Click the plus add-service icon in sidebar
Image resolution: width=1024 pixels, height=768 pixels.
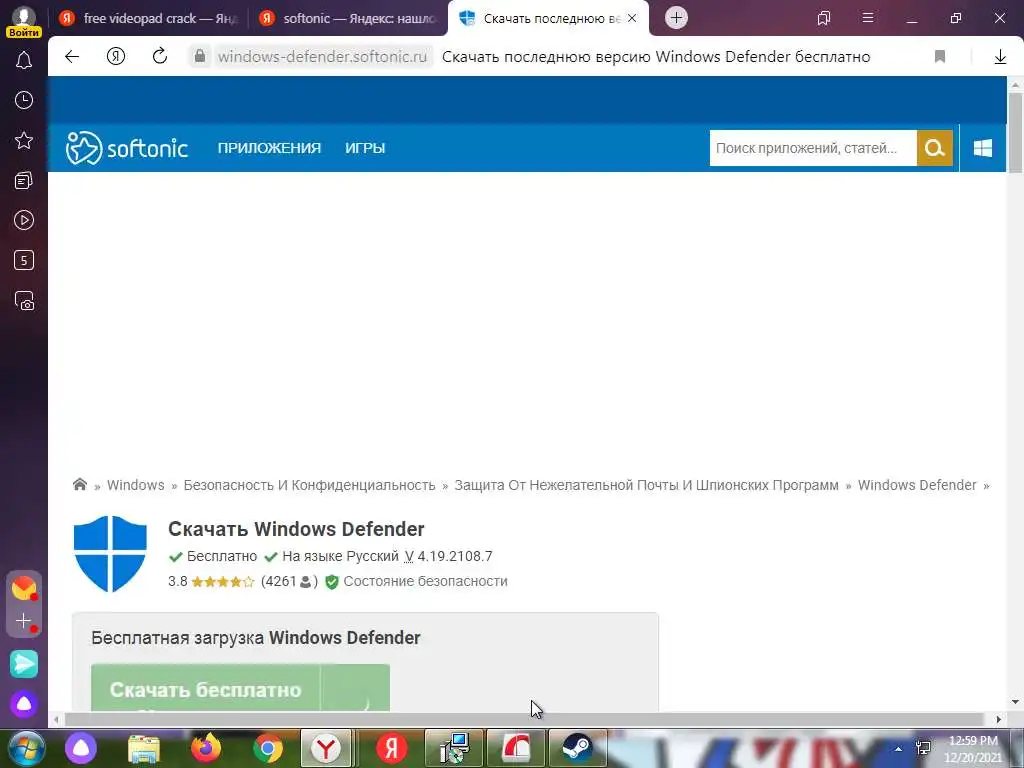24,620
